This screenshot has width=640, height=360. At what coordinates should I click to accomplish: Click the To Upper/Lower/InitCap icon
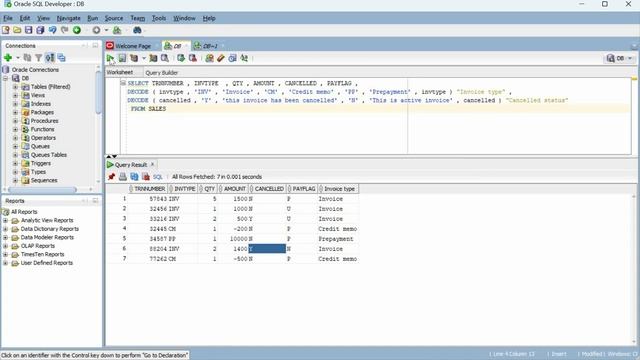click(x=244, y=58)
